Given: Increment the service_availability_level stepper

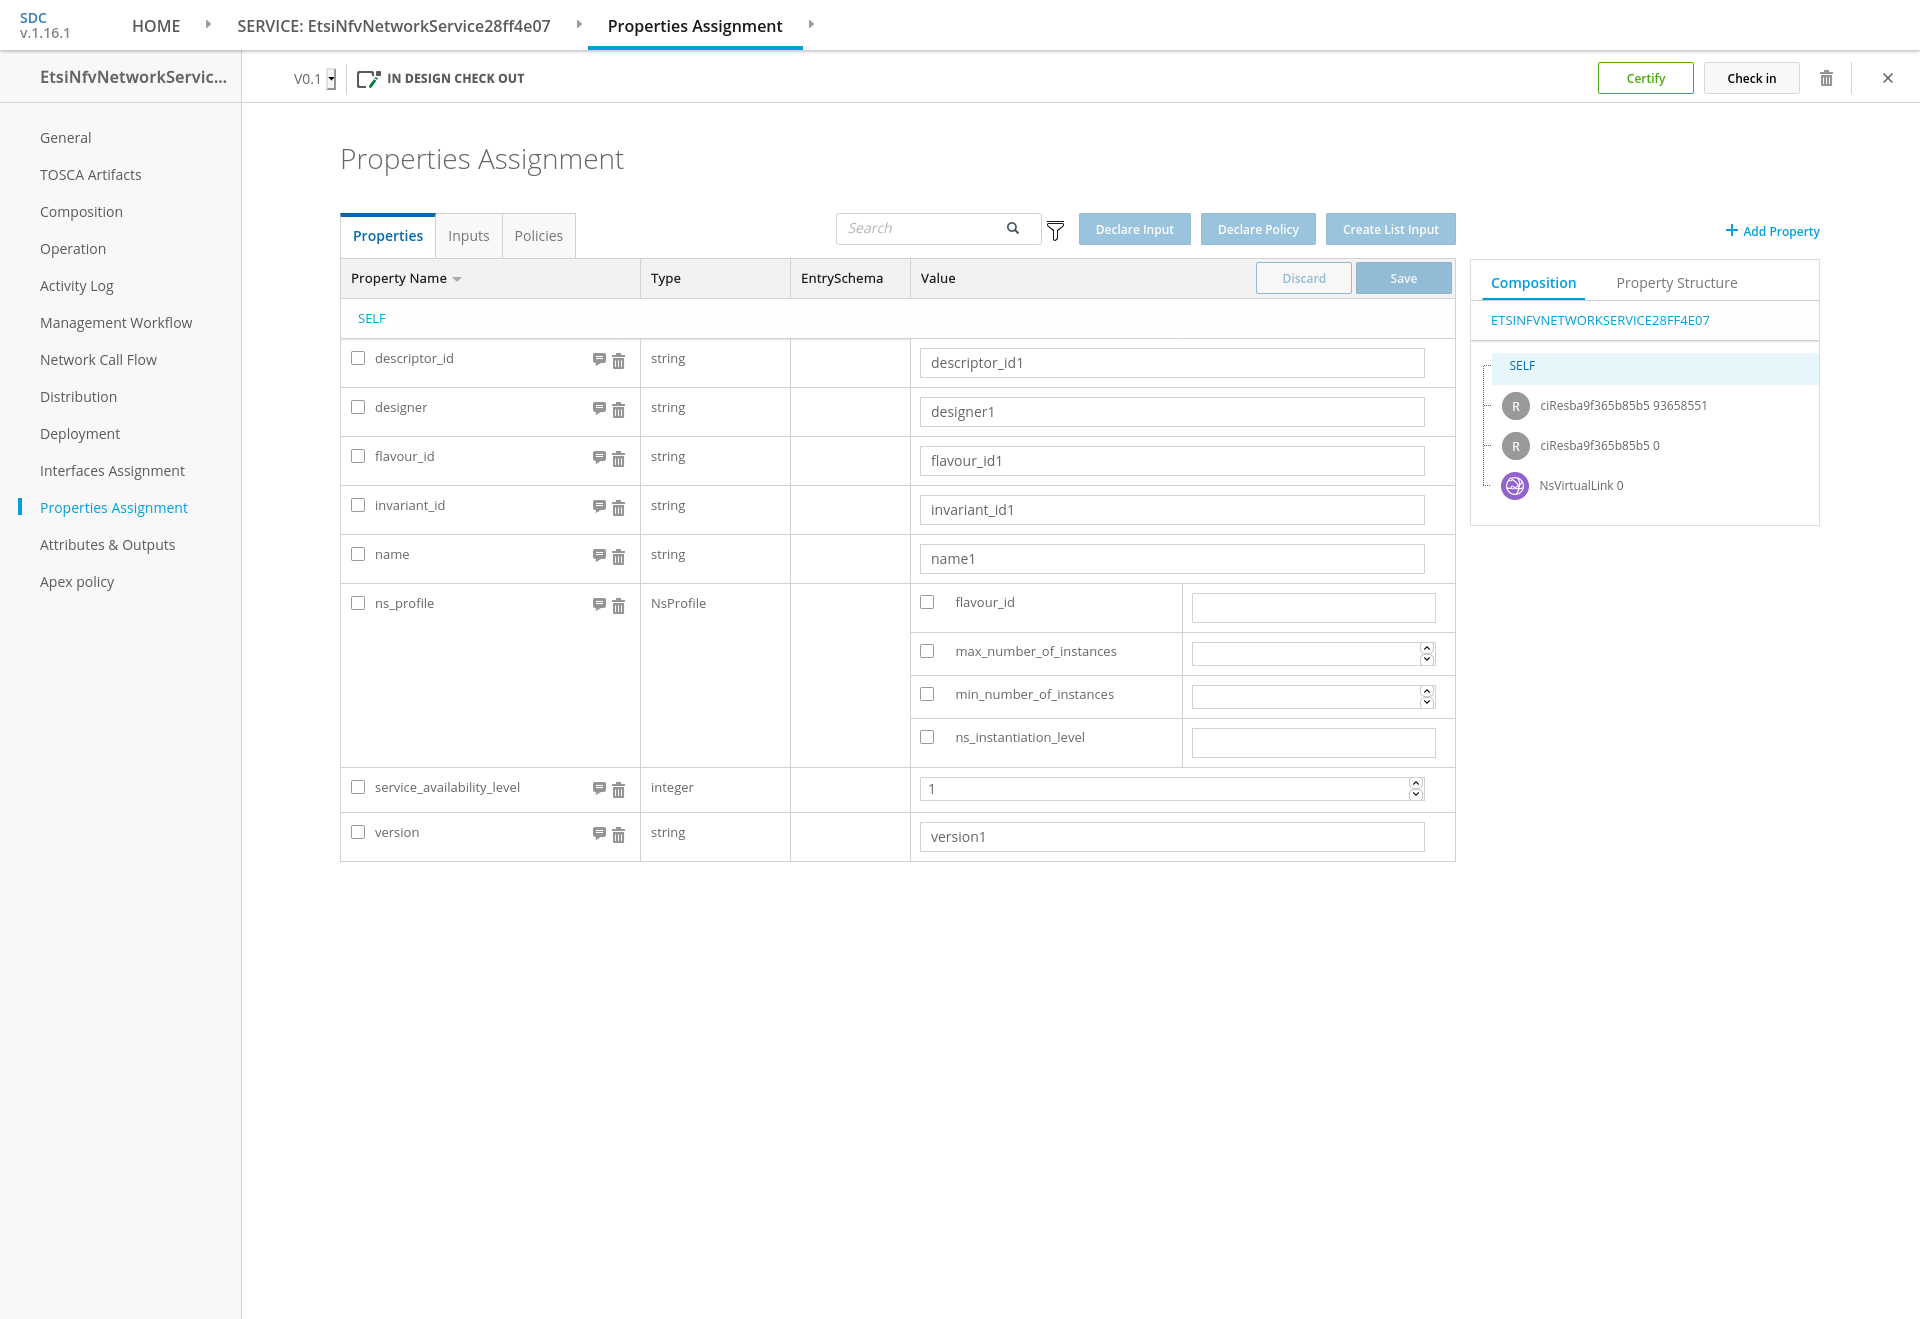Looking at the screenshot, I should (1416, 783).
